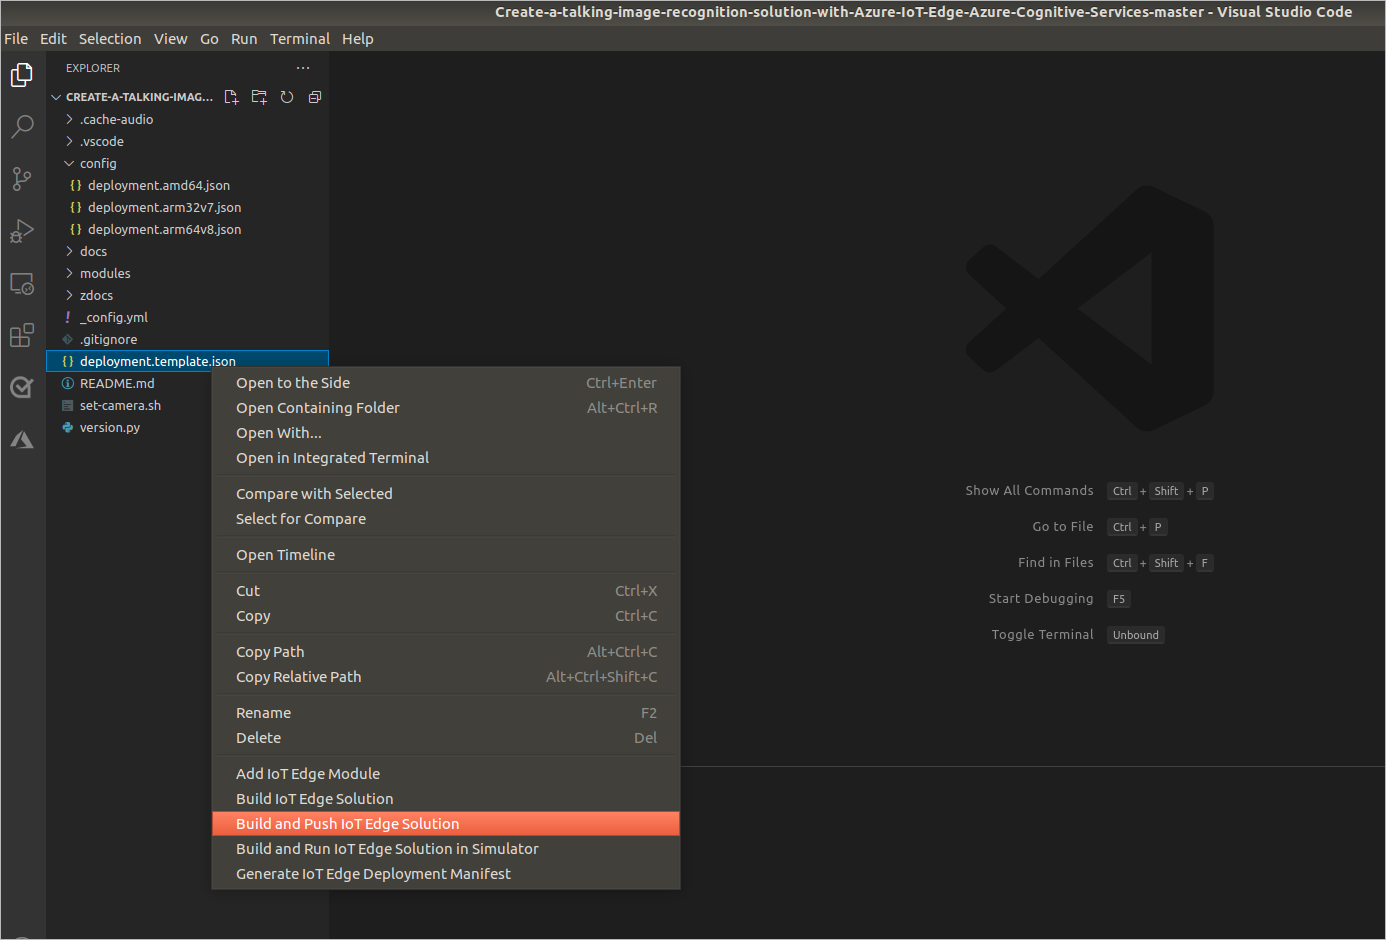Open the checkmark task view icon
1386x940 pixels.
pos(22,387)
